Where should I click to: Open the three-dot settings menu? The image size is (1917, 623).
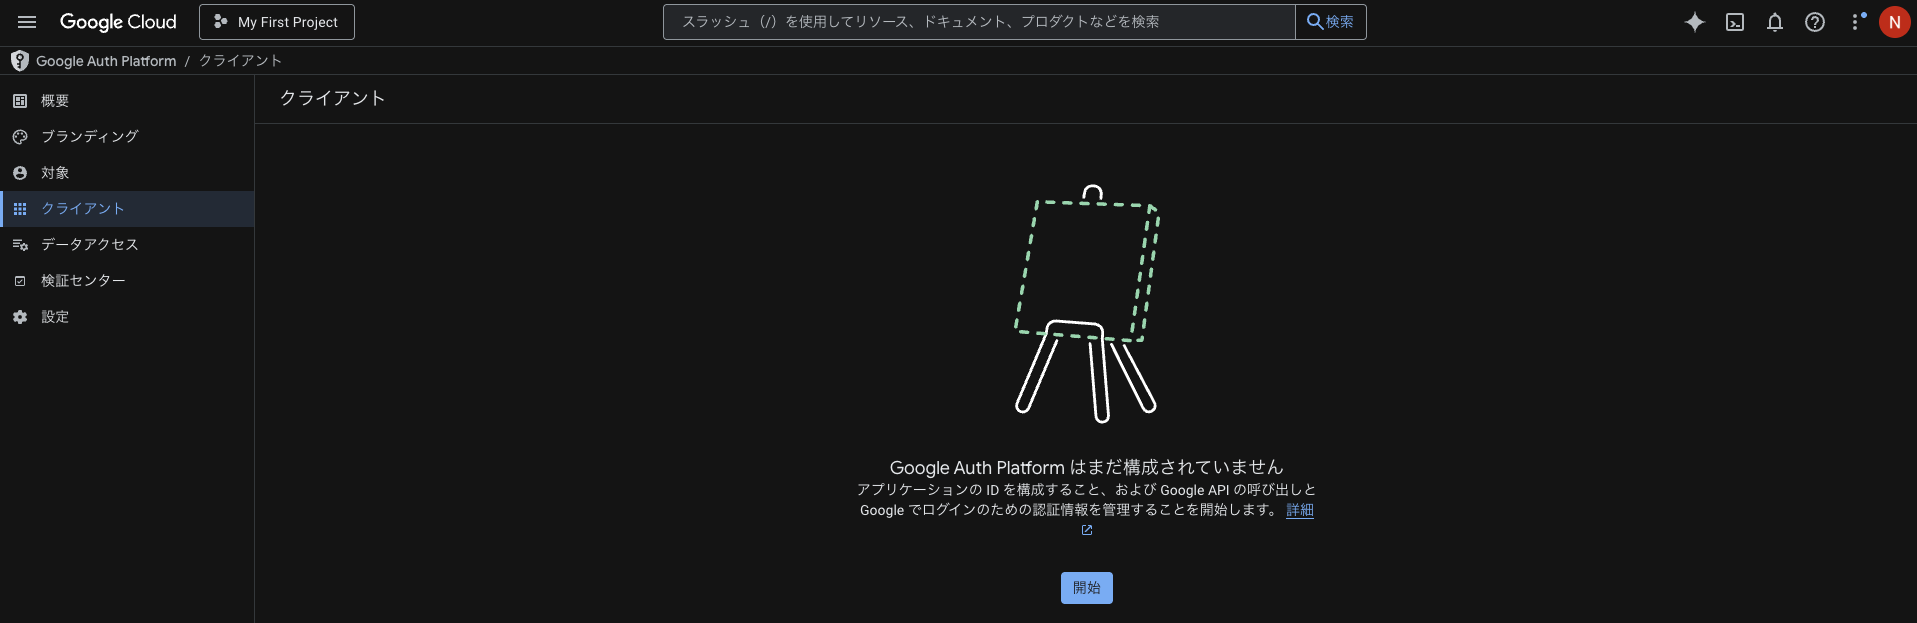pos(1856,22)
